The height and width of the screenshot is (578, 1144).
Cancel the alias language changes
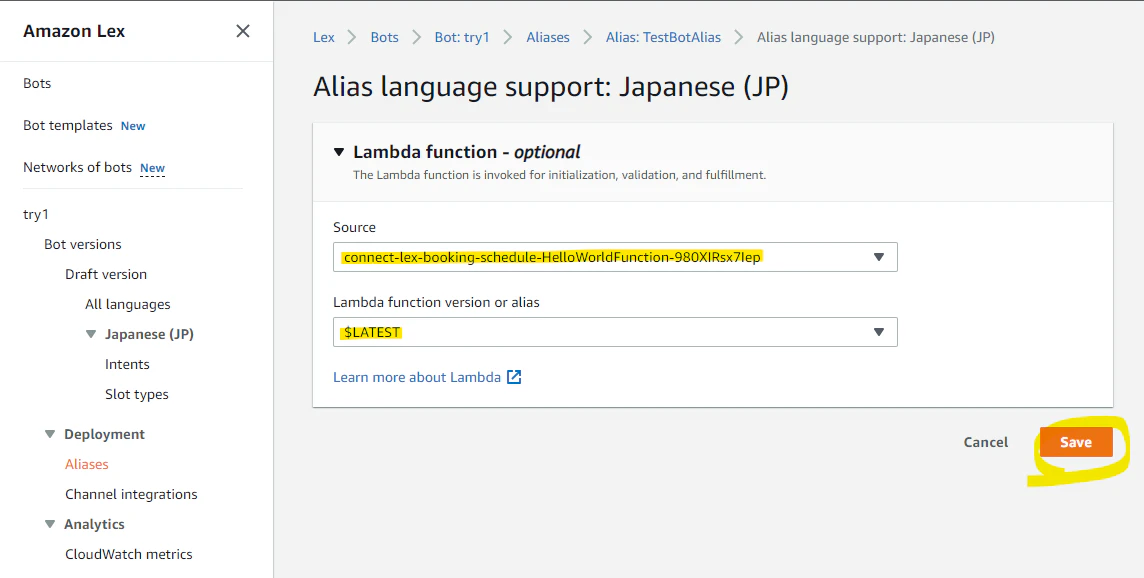point(986,442)
